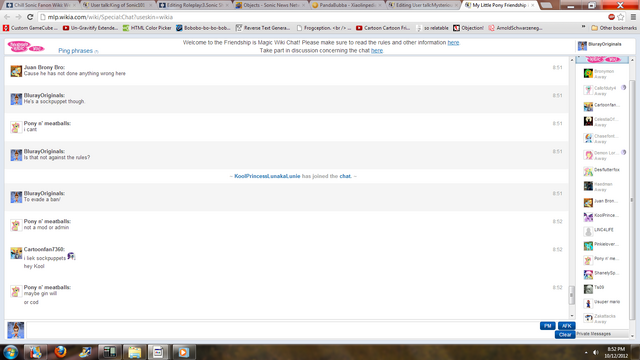
Task: Click the Friendship is Magic Wiki logo
Action: [26, 47]
